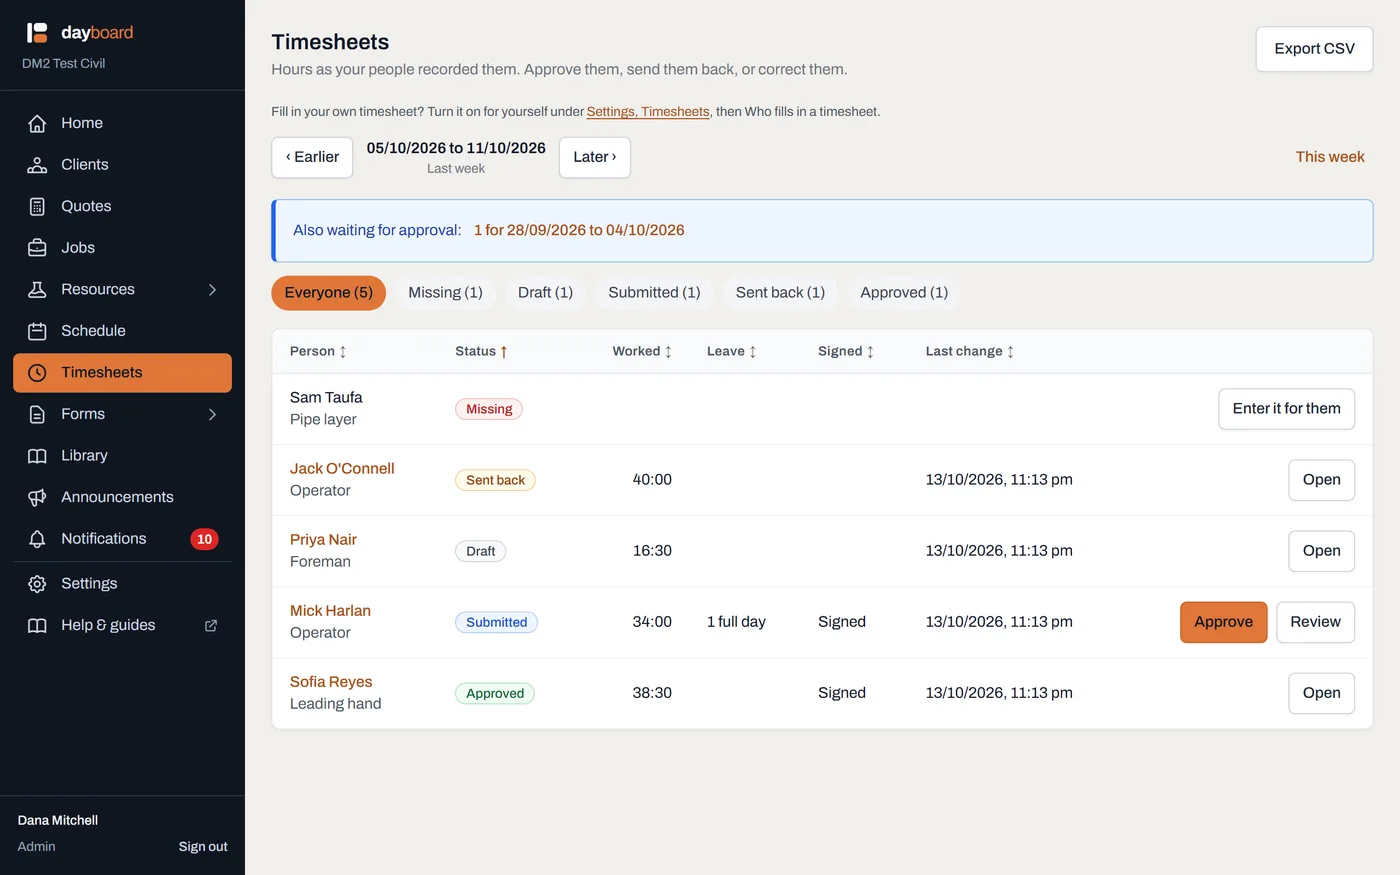The height and width of the screenshot is (875, 1400).
Task: Sign out of Dana Mitchell's account
Action: coord(203,847)
